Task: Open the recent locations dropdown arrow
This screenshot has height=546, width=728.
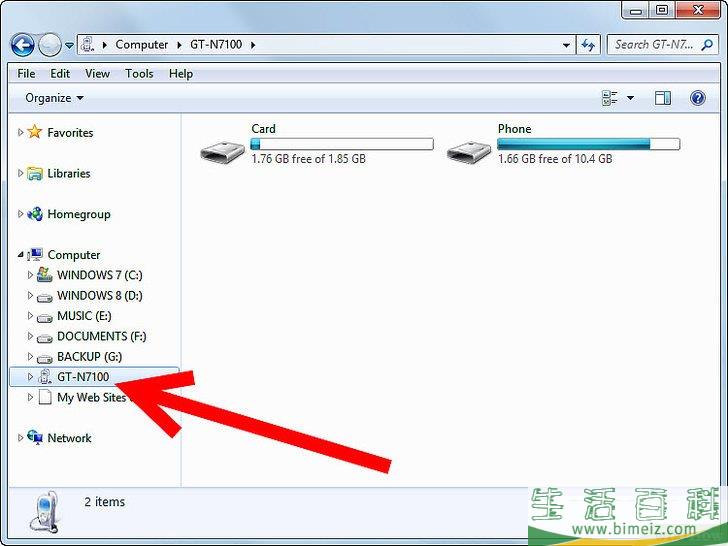Action: click(x=69, y=46)
